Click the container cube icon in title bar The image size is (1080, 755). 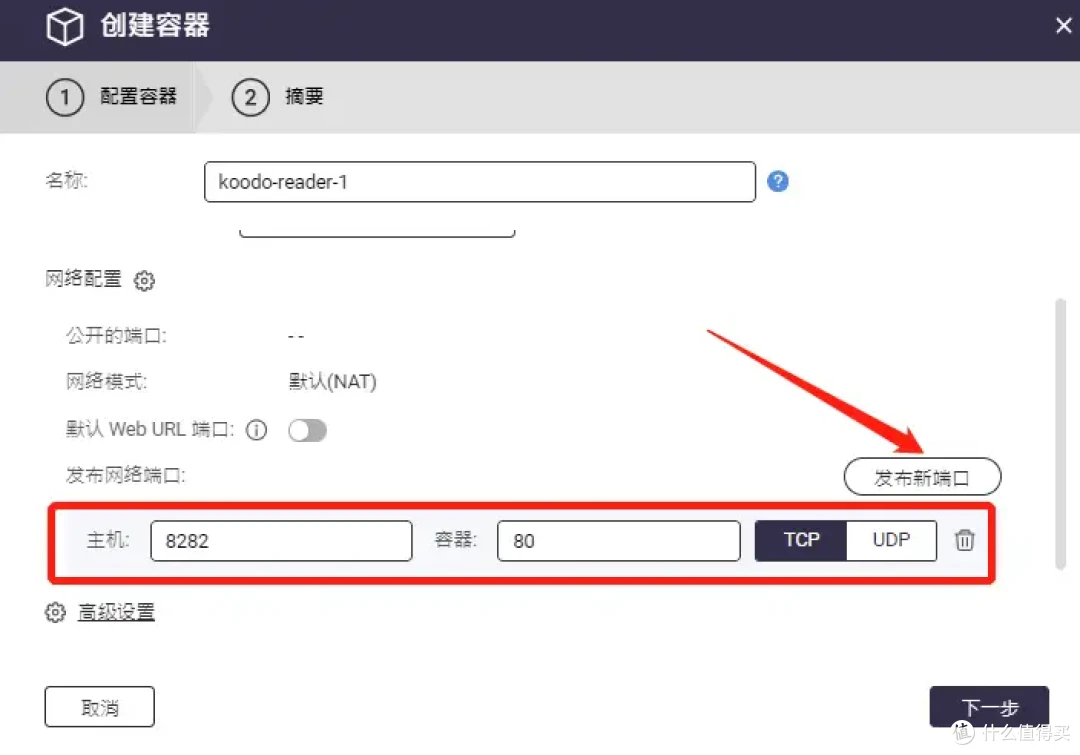[x=65, y=26]
